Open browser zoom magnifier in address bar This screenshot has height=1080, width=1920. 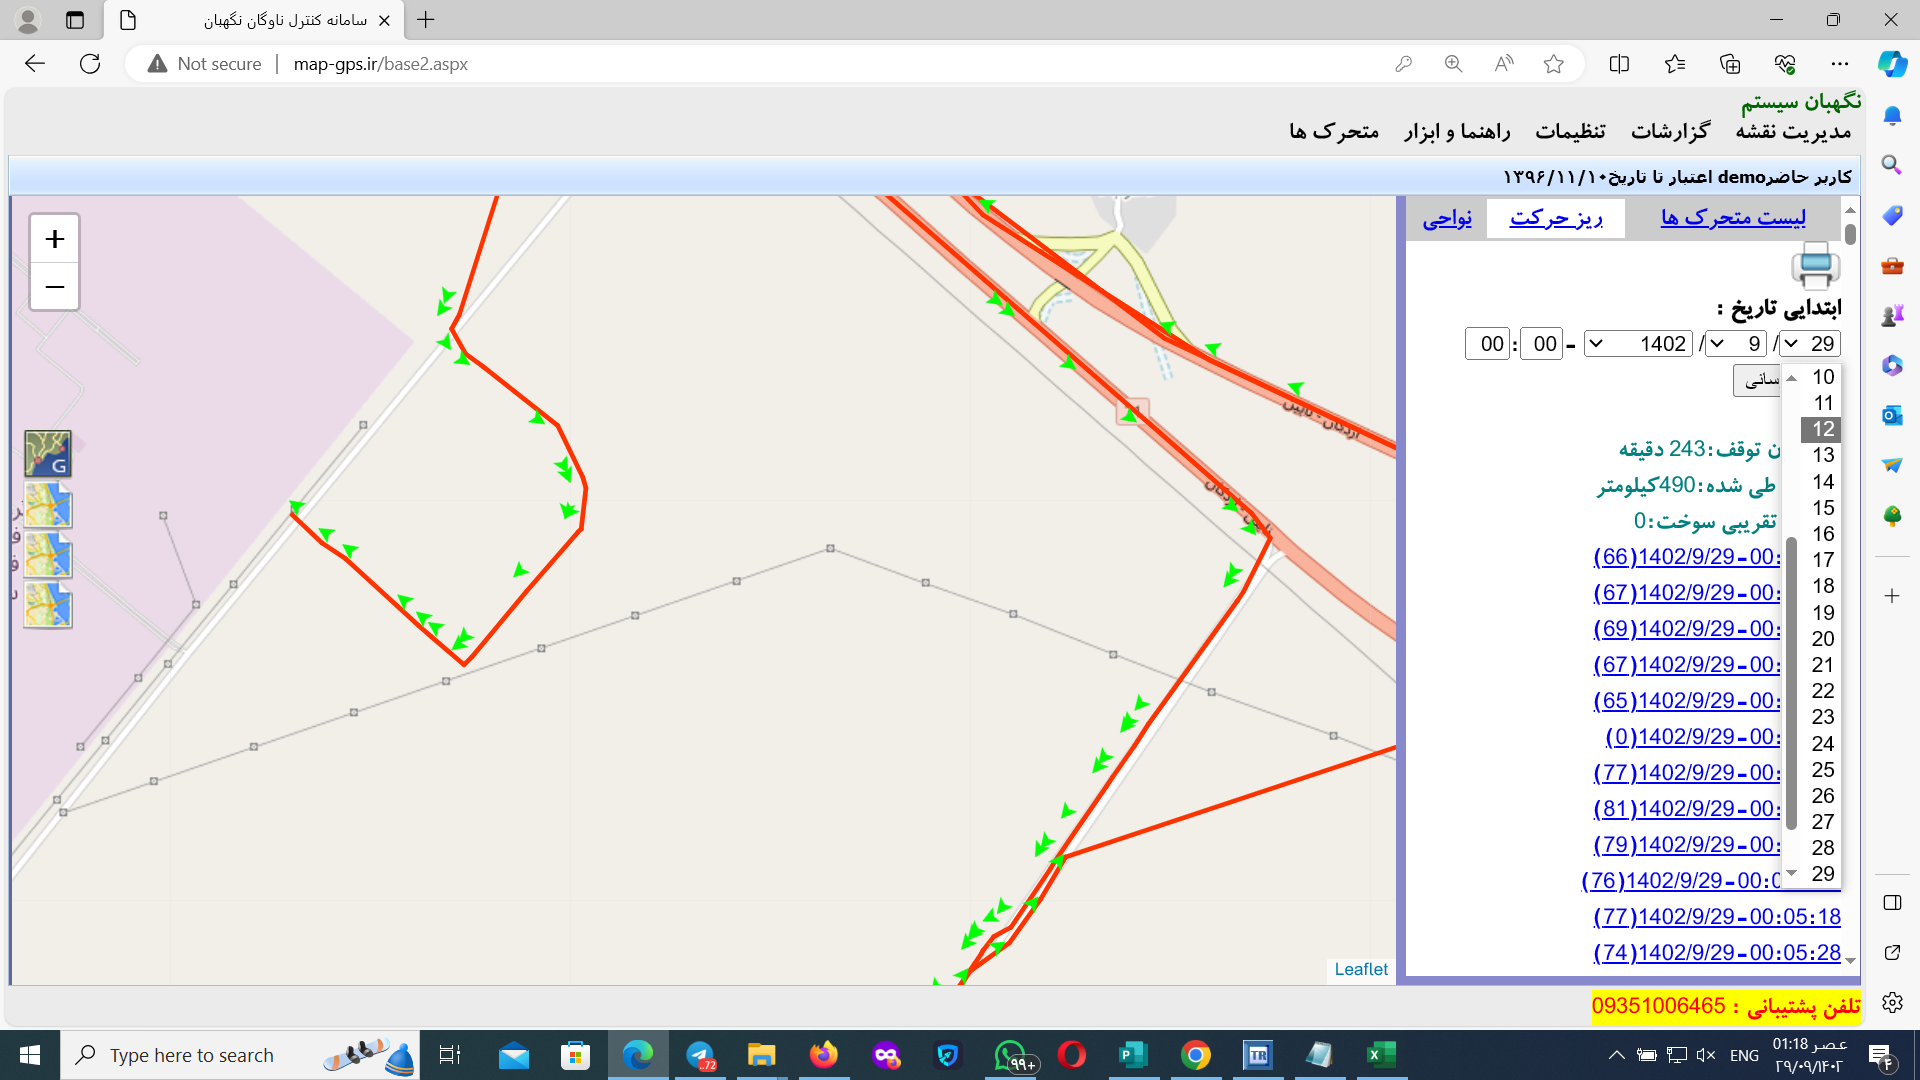(1453, 64)
